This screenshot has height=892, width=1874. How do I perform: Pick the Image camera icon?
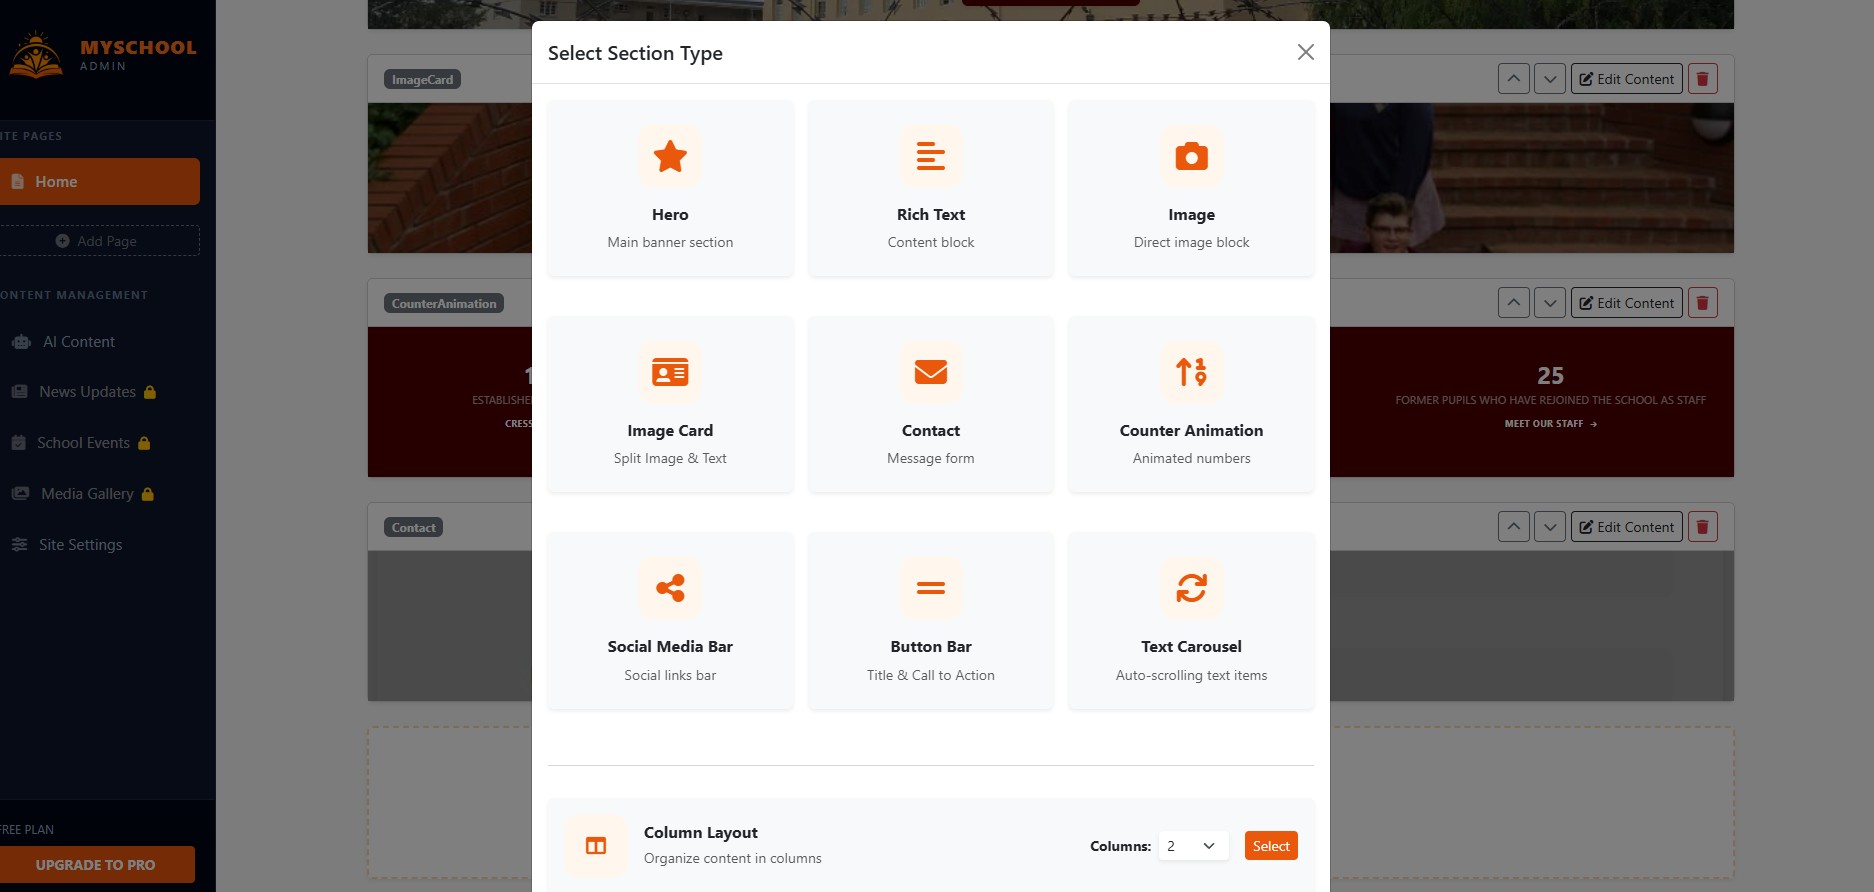pyautogui.click(x=1191, y=156)
